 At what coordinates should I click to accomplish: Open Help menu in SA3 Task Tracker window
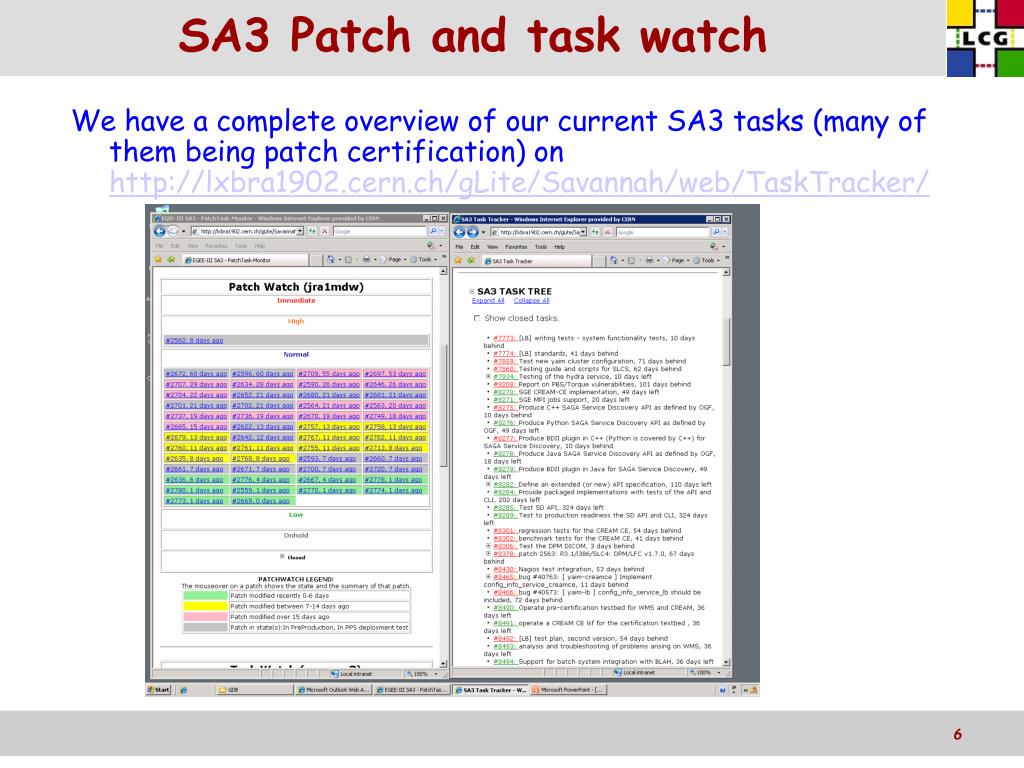coord(560,247)
